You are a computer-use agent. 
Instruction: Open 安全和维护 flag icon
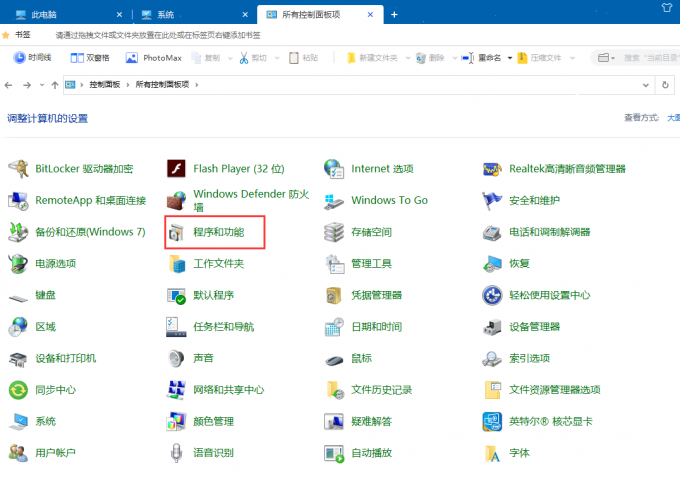[x=492, y=200]
